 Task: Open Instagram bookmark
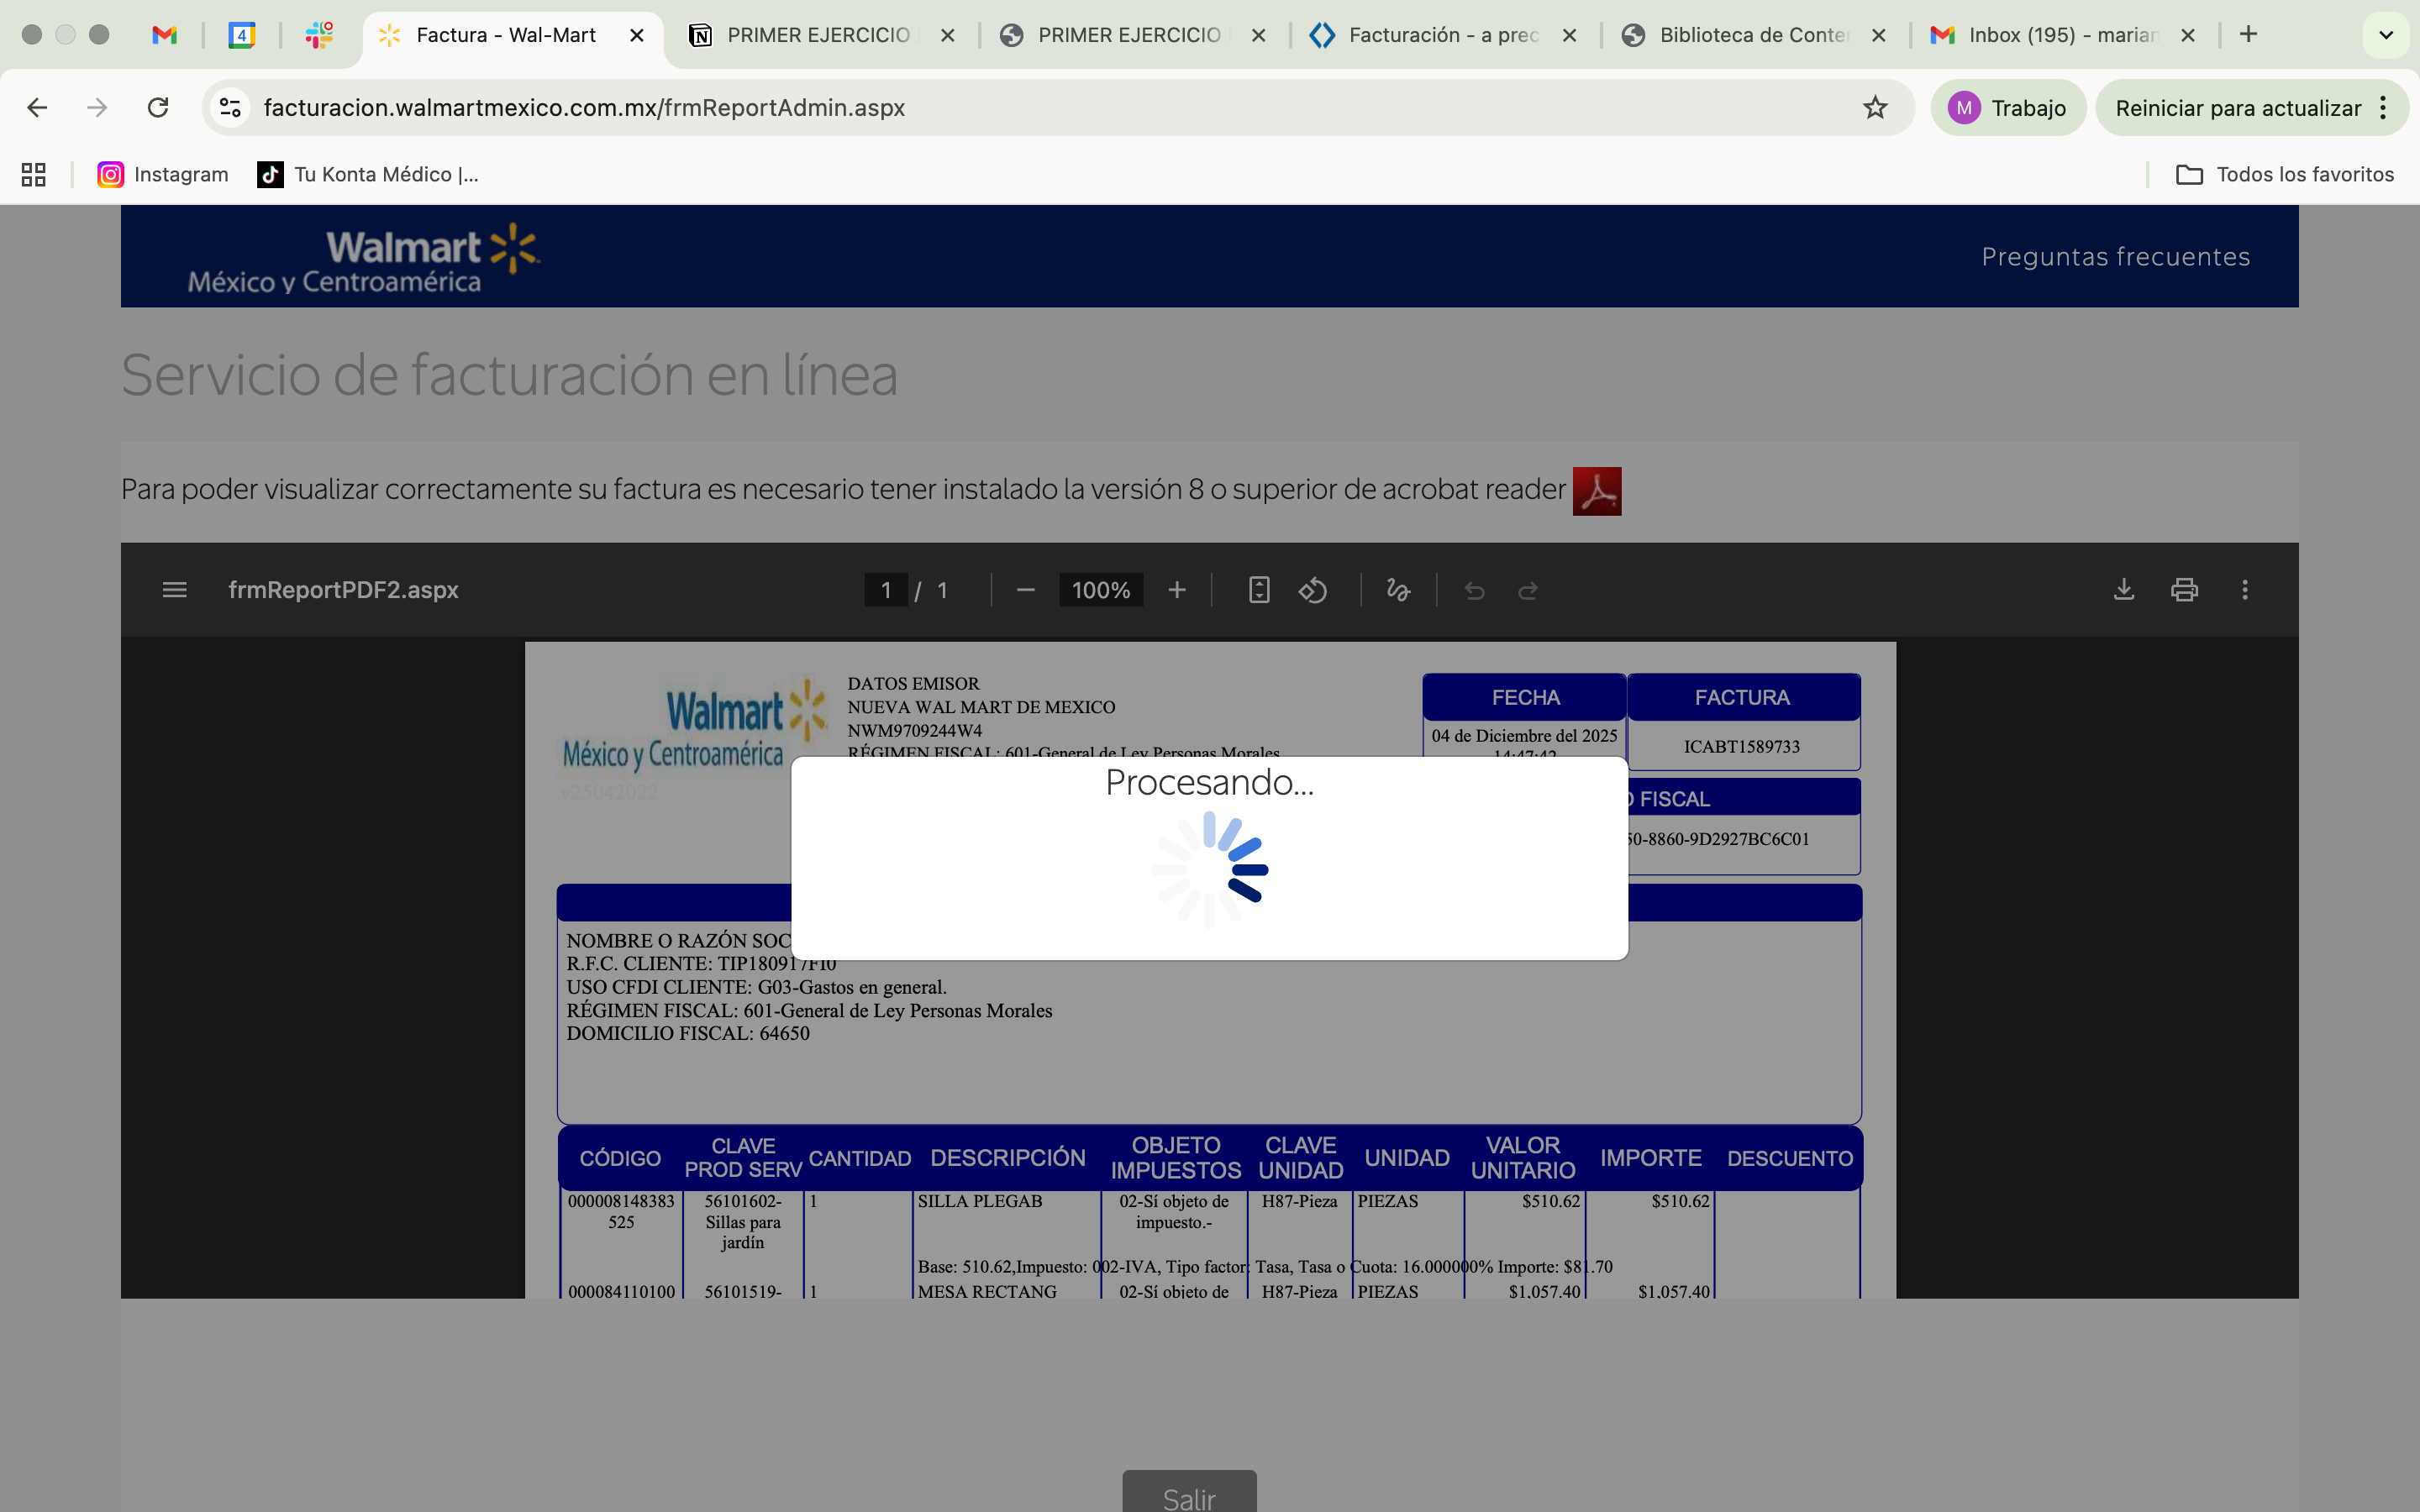click(163, 174)
